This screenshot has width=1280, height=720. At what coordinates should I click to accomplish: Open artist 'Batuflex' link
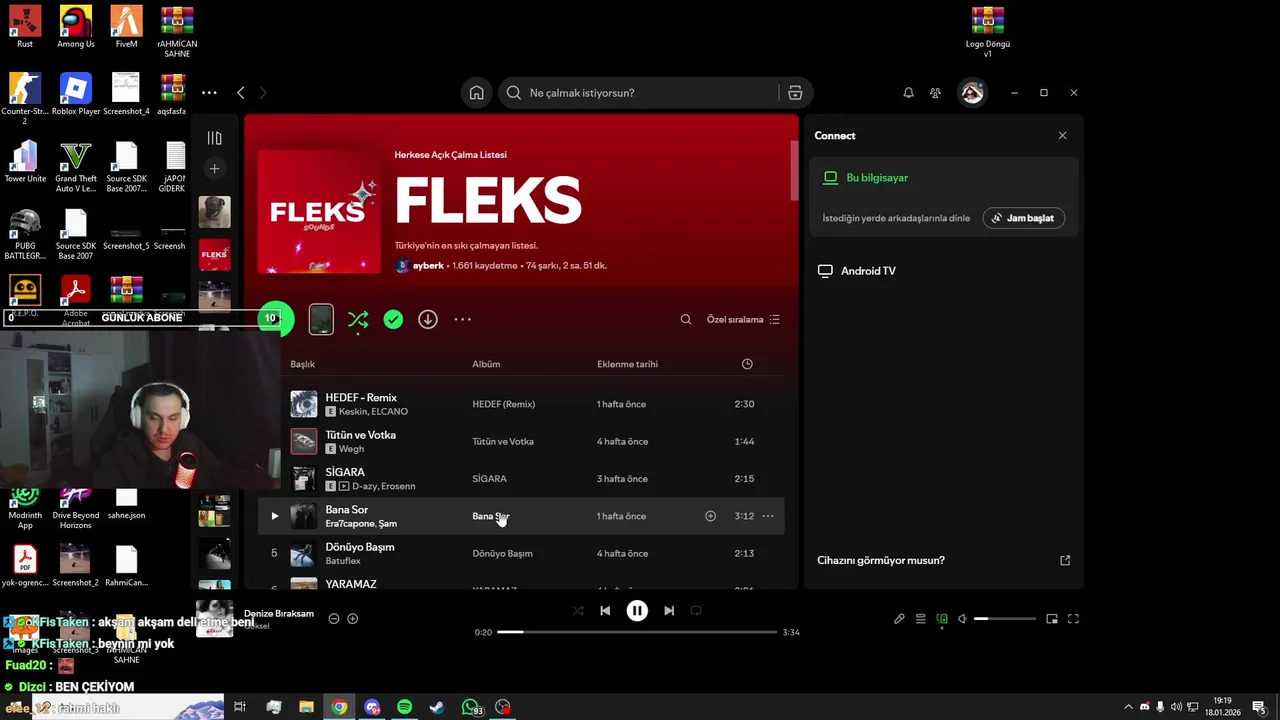(x=343, y=561)
